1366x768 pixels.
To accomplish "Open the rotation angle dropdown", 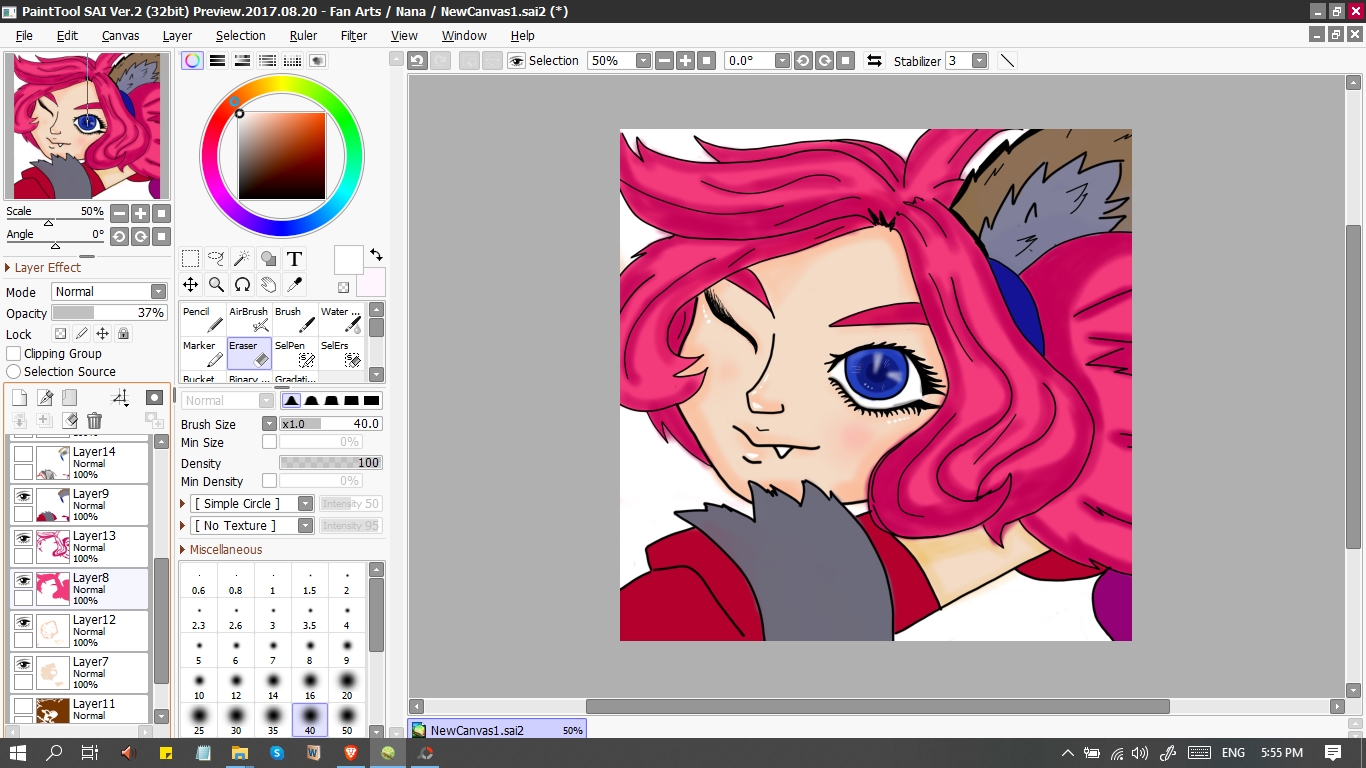I will pyautogui.click(x=783, y=60).
